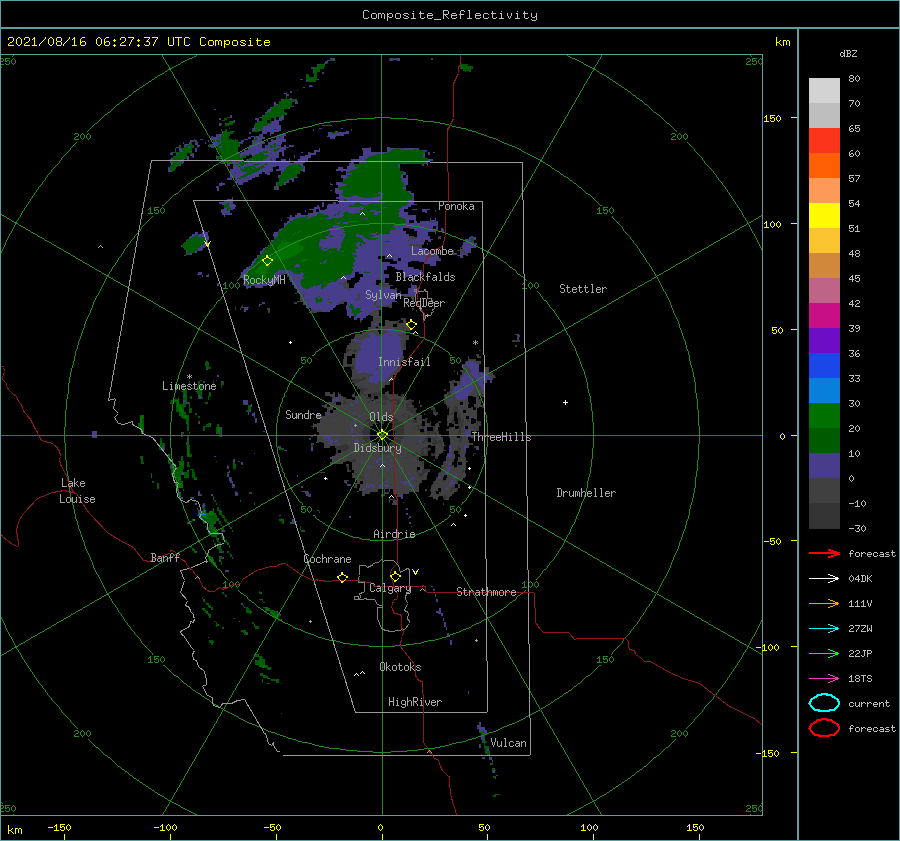Screen dimensions: 900x841
Task: Click the current legend text
Action: click(x=869, y=703)
